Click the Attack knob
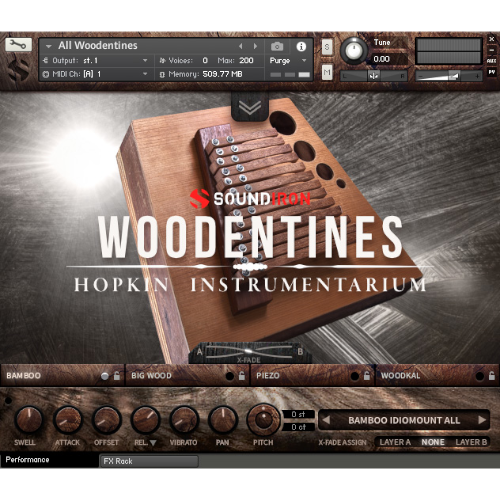This screenshot has height=500, width=500. 68,420
